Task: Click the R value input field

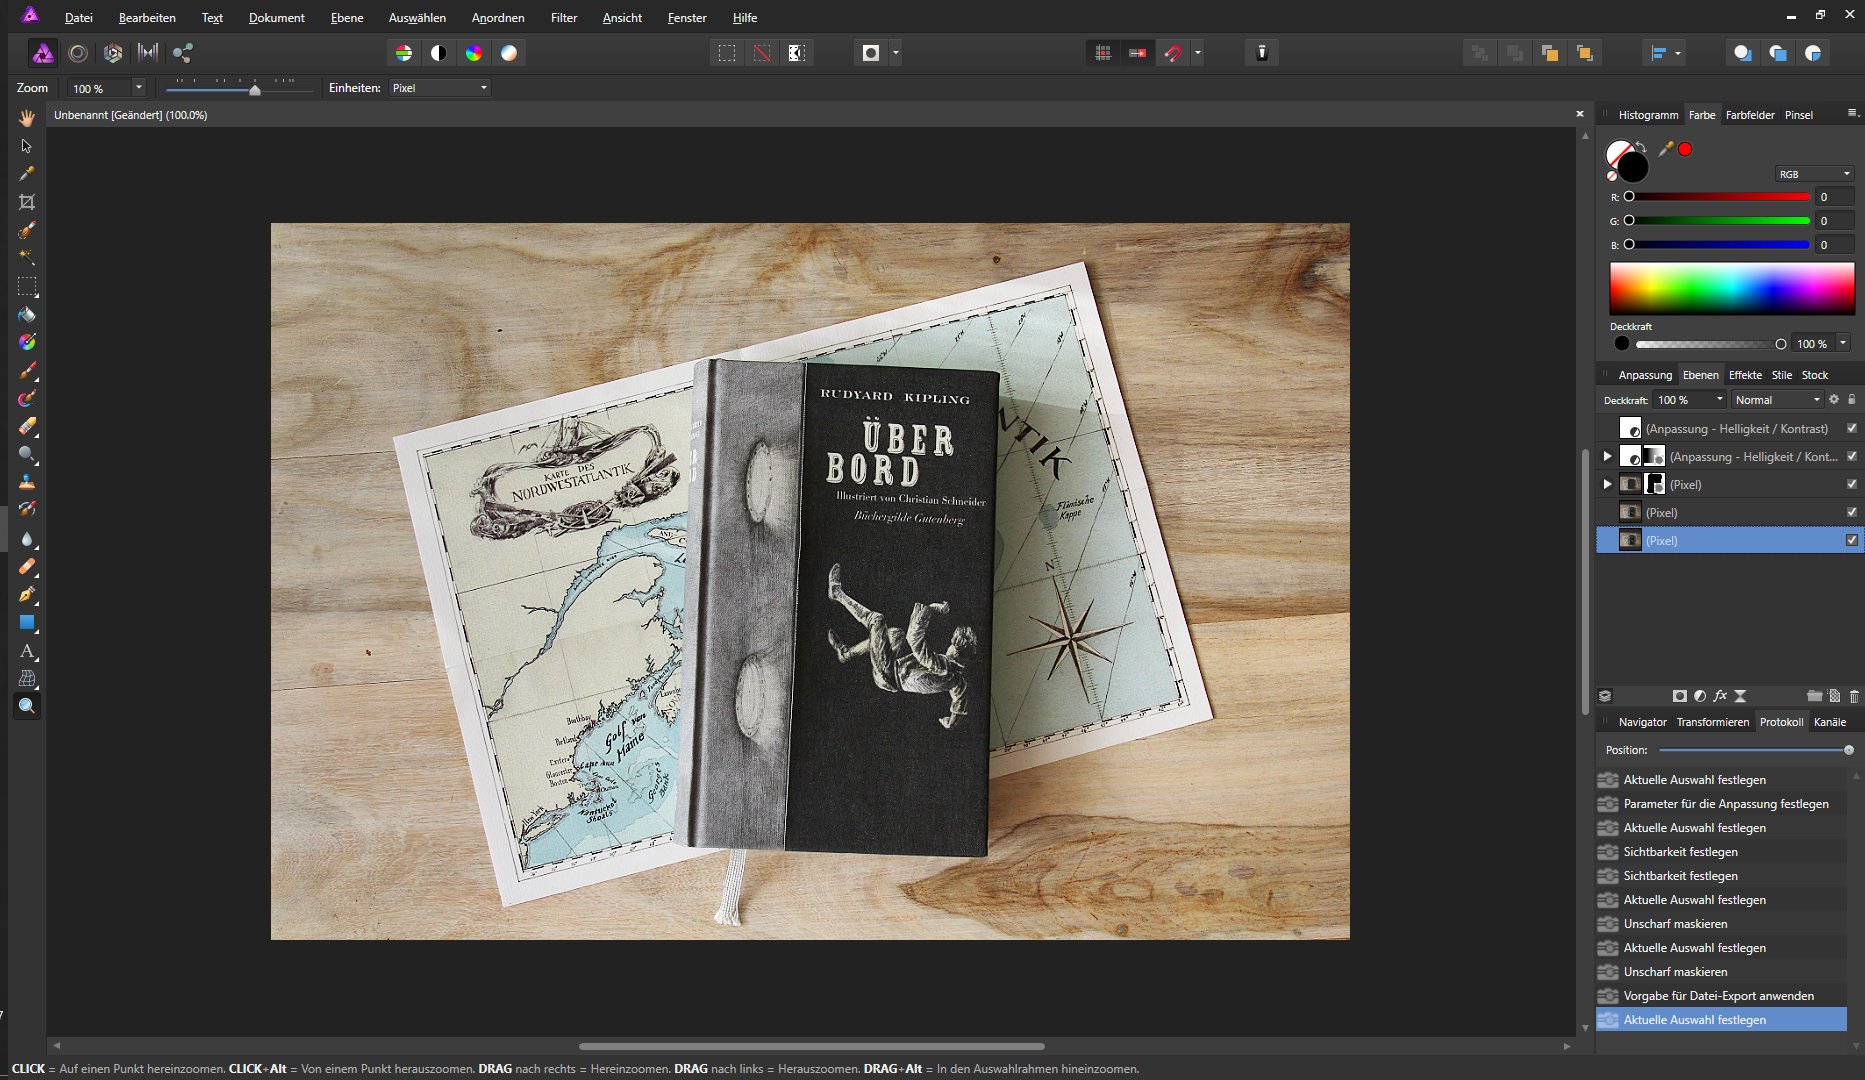Action: (1834, 197)
